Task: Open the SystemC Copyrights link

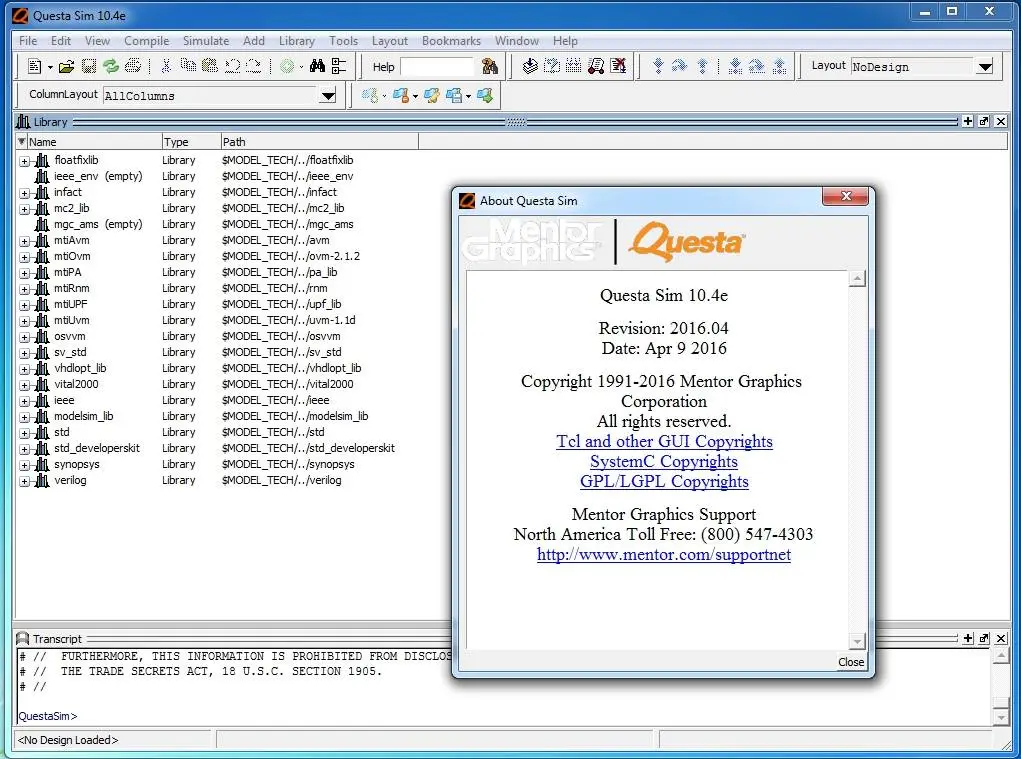Action: pyautogui.click(x=664, y=462)
